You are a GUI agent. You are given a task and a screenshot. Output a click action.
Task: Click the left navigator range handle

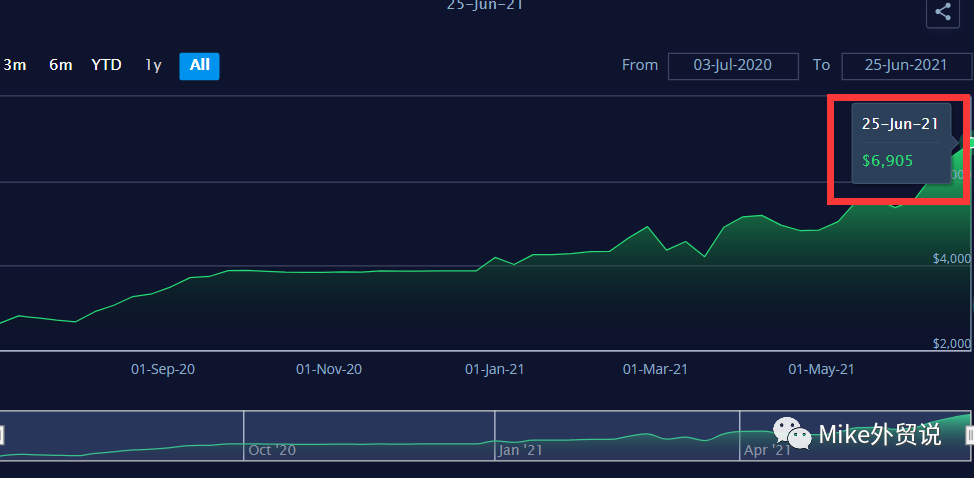[2, 435]
